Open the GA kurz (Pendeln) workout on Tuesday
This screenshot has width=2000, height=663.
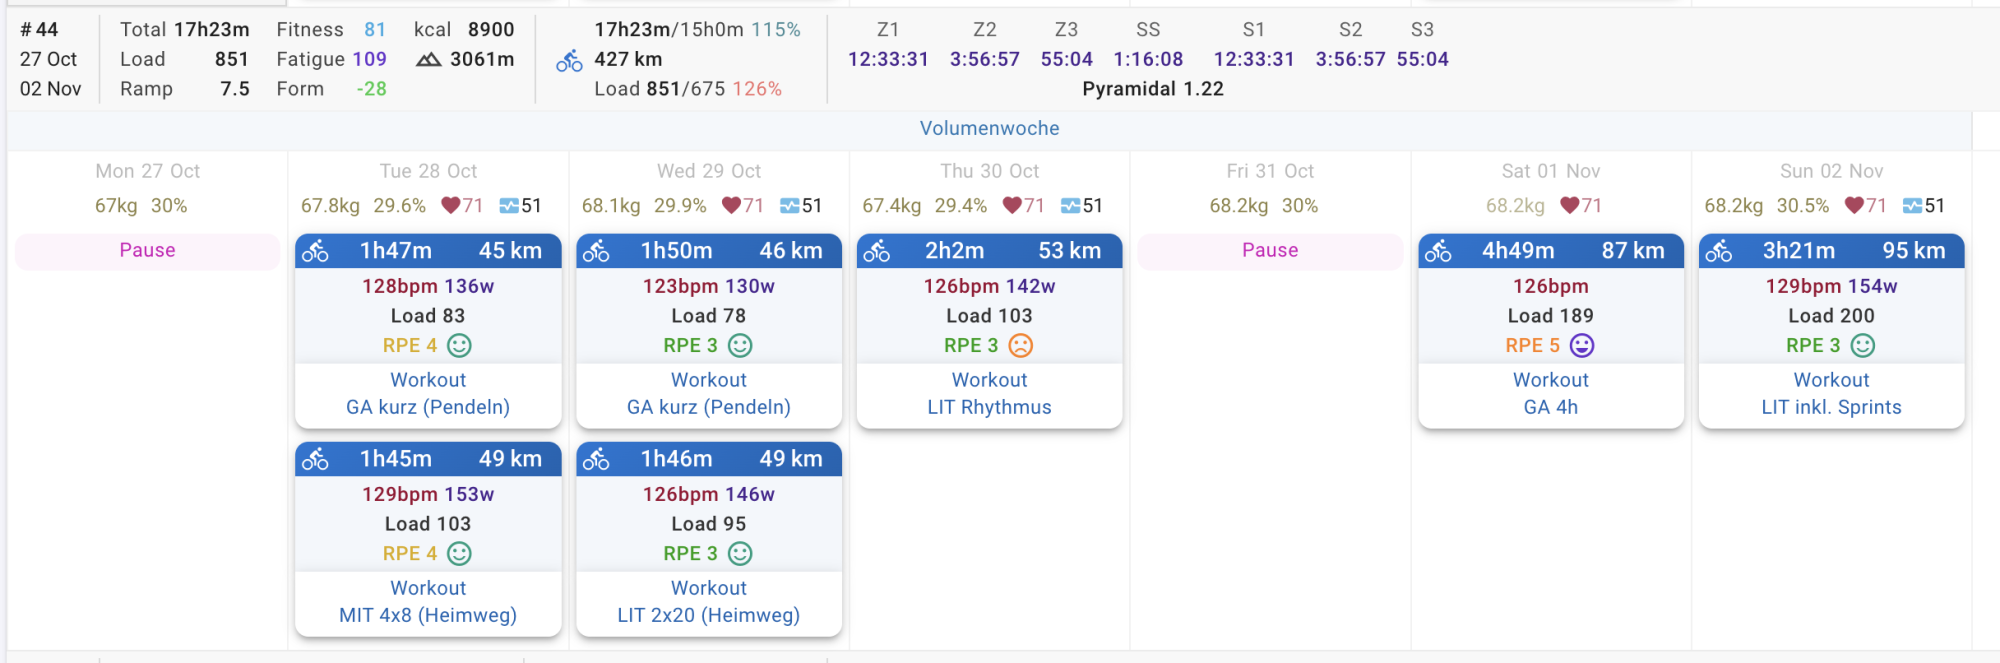pyautogui.click(x=428, y=407)
